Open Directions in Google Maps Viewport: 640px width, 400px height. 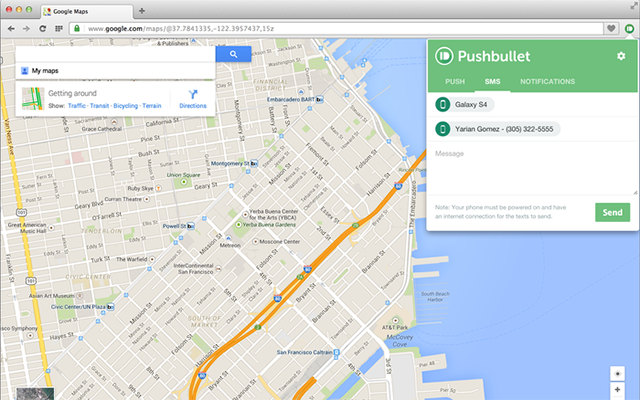click(193, 99)
